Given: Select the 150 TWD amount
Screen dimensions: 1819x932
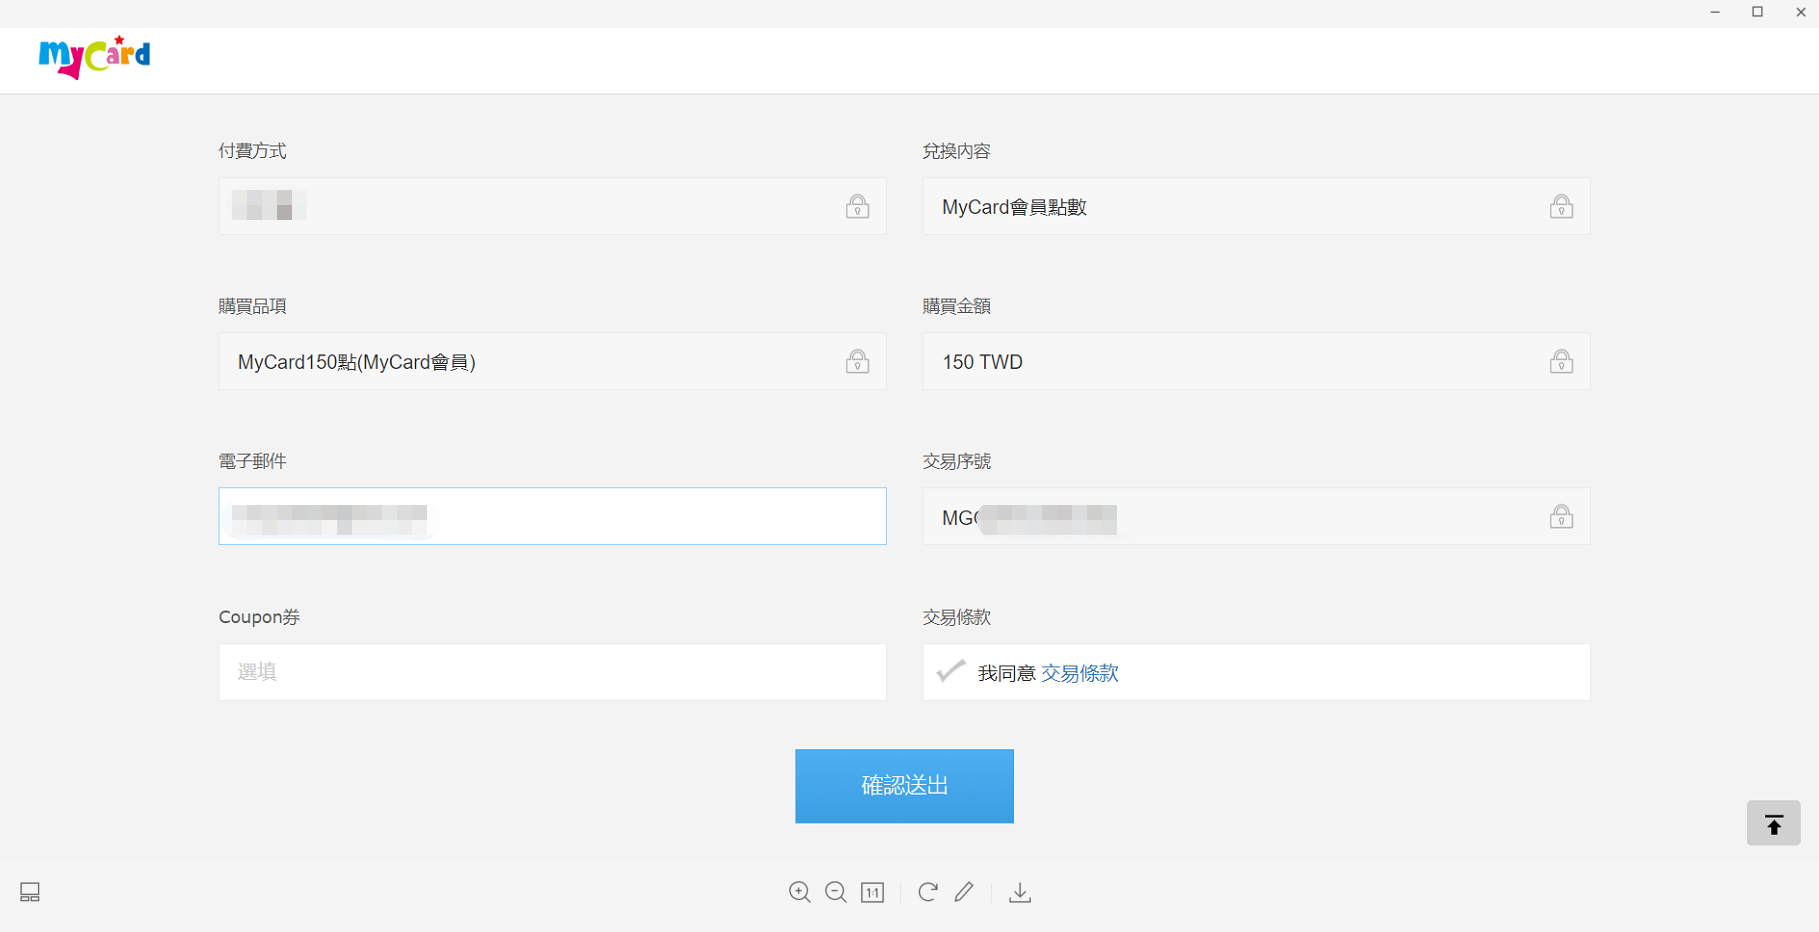Looking at the screenshot, I should click(x=982, y=362).
